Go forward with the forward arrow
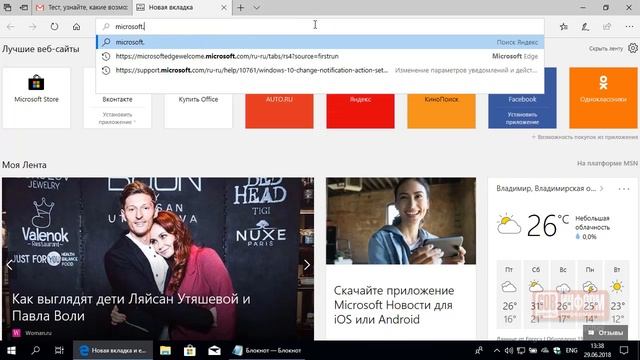The image size is (640, 360). [x=32, y=27]
